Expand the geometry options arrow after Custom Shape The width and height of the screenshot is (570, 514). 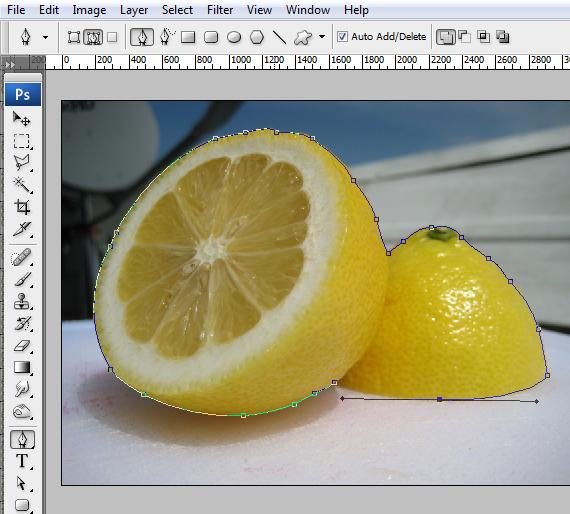322,37
